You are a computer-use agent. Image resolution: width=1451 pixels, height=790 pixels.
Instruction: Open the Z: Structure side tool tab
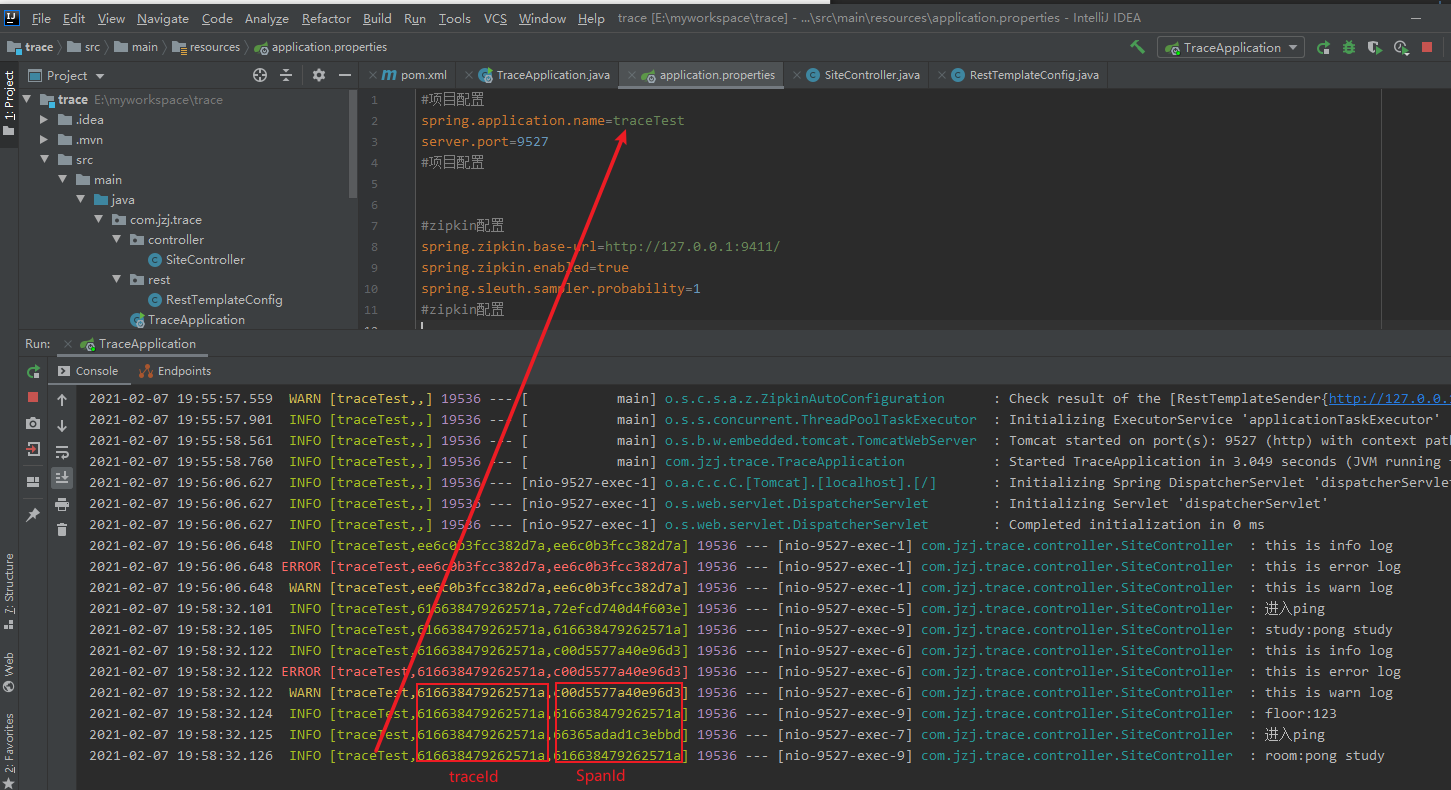9,591
